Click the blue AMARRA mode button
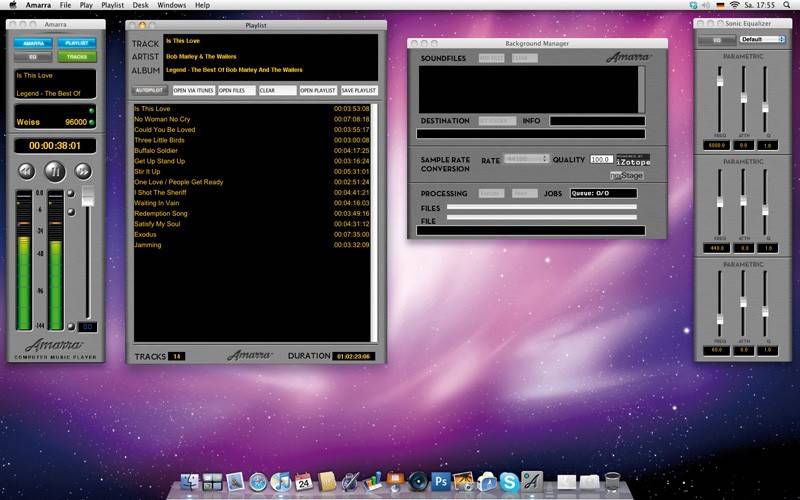The width and height of the screenshot is (800, 500). pyautogui.click(x=33, y=43)
